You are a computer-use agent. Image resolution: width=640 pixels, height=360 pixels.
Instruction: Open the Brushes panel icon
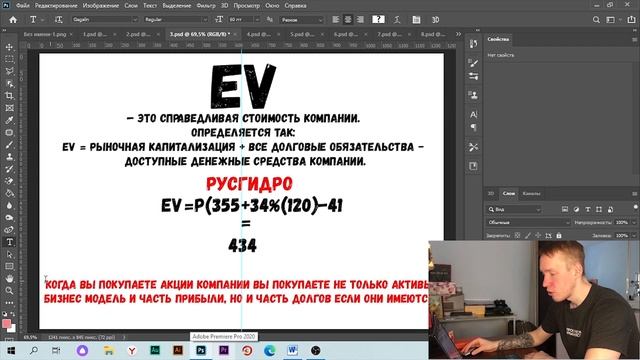pos(473,63)
